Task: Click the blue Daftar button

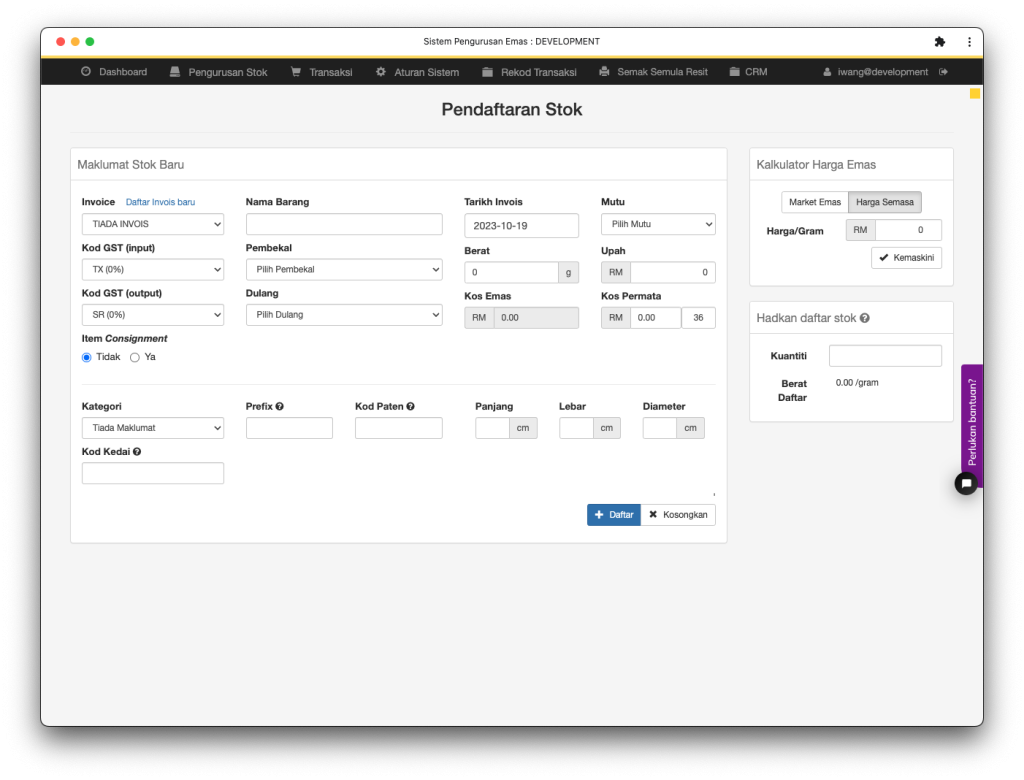Action: (613, 514)
